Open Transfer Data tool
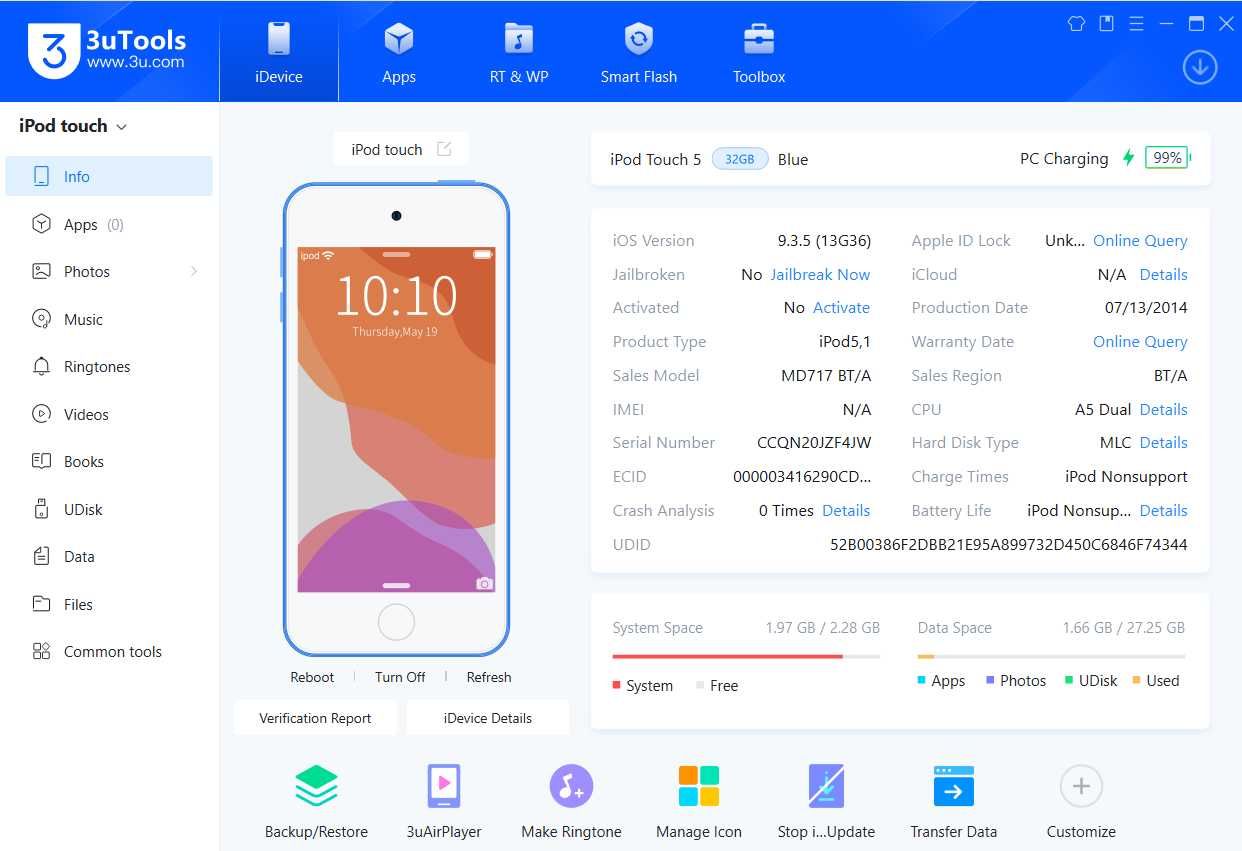This screenshot has width=1242, height=851. pyautogui.click(x=954, y=800)
